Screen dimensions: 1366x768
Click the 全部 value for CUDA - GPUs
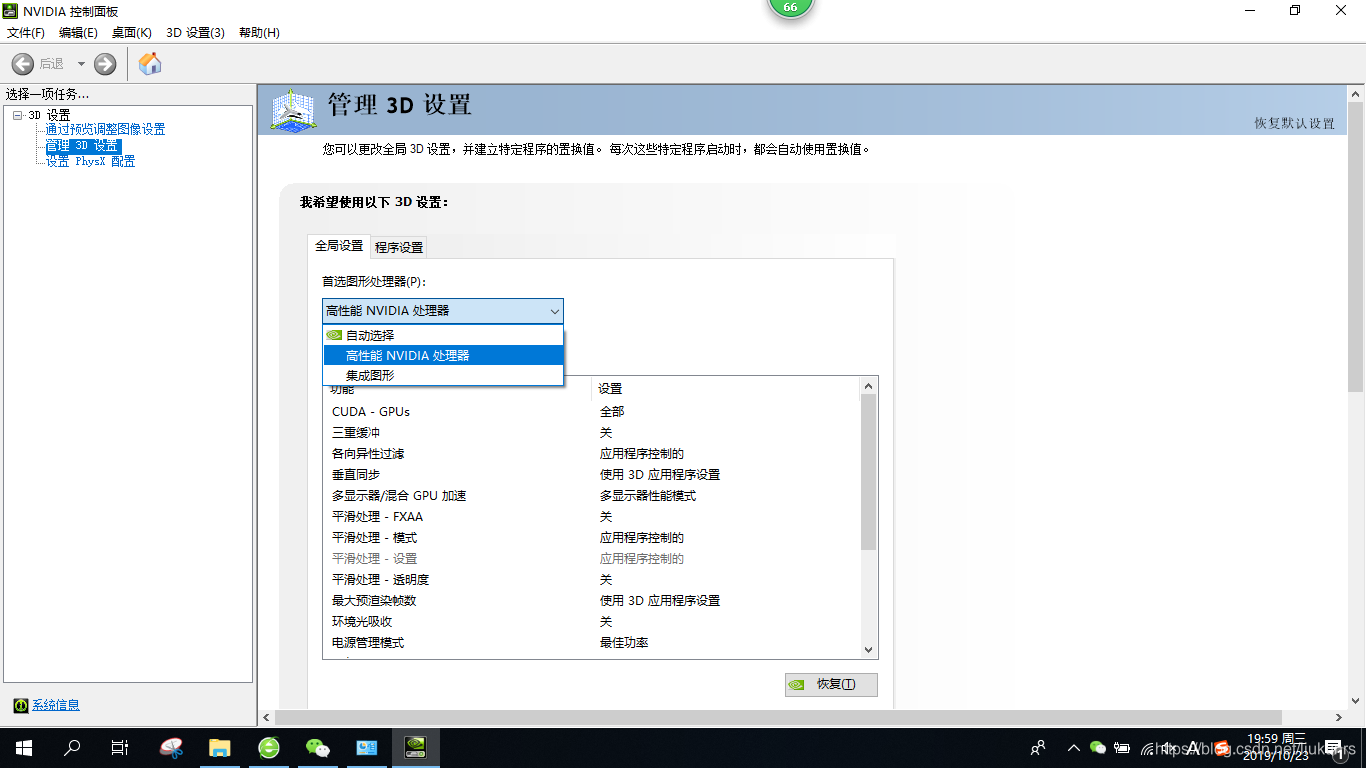[x=612, y=412]
